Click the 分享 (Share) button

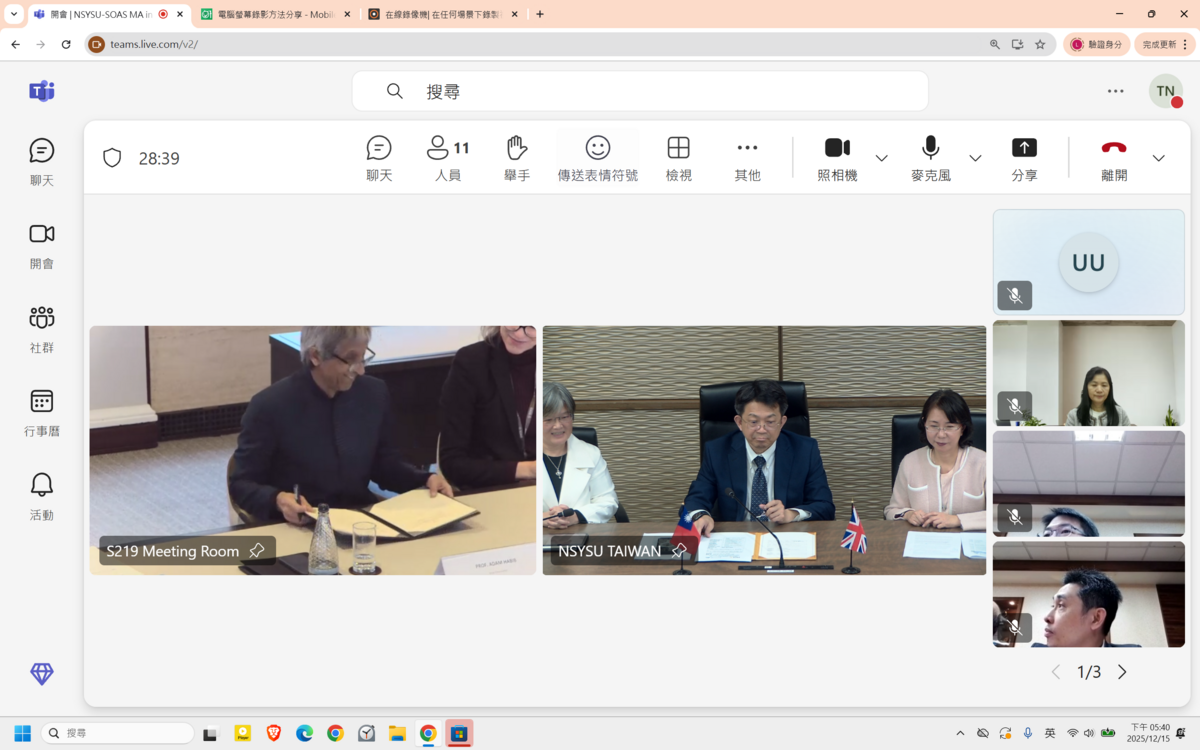pyautogui.click(x=1024, y=157)
